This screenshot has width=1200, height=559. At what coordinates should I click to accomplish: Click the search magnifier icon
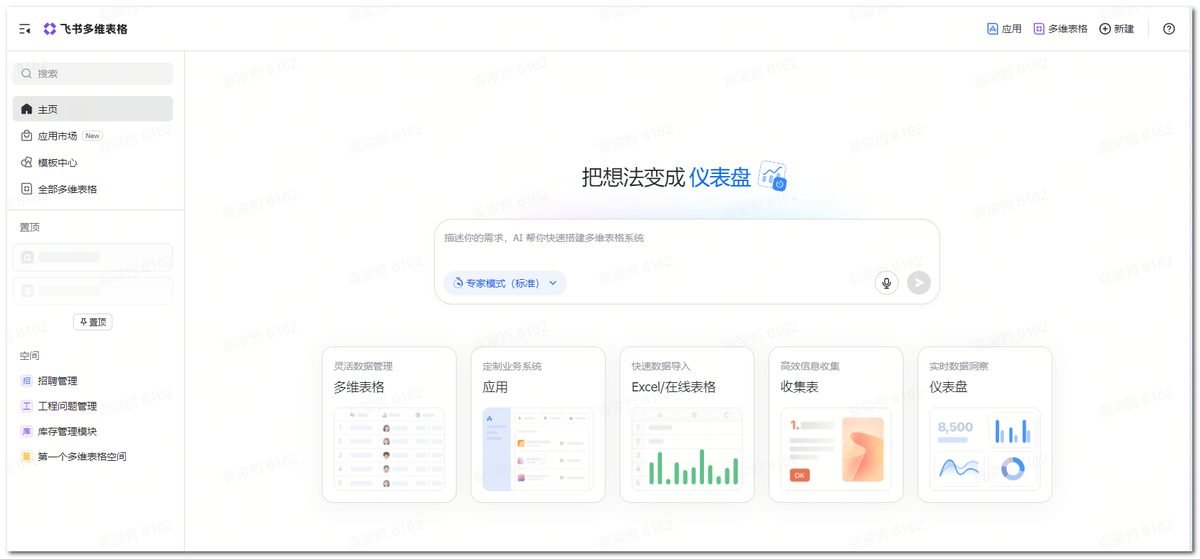click(27, 73)
